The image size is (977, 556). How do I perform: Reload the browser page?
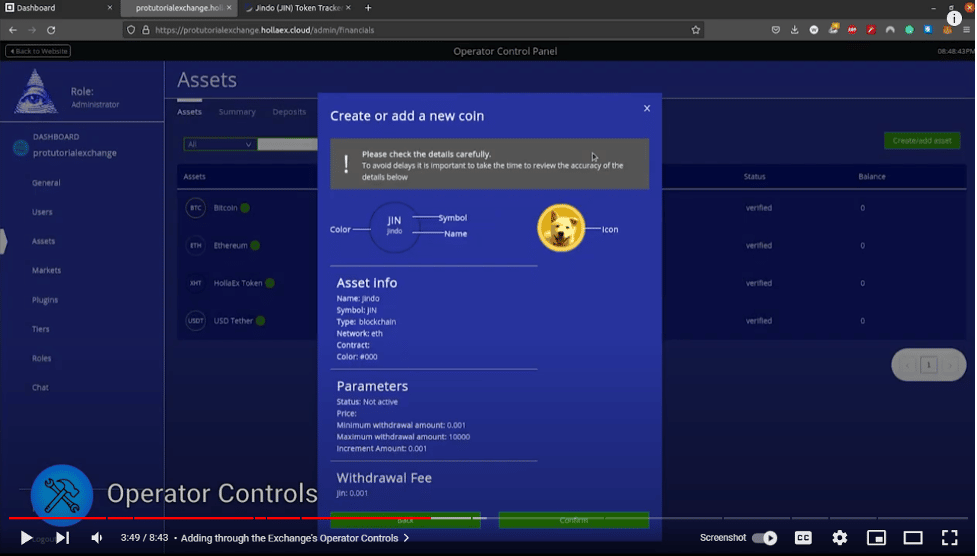coord(51,30)
